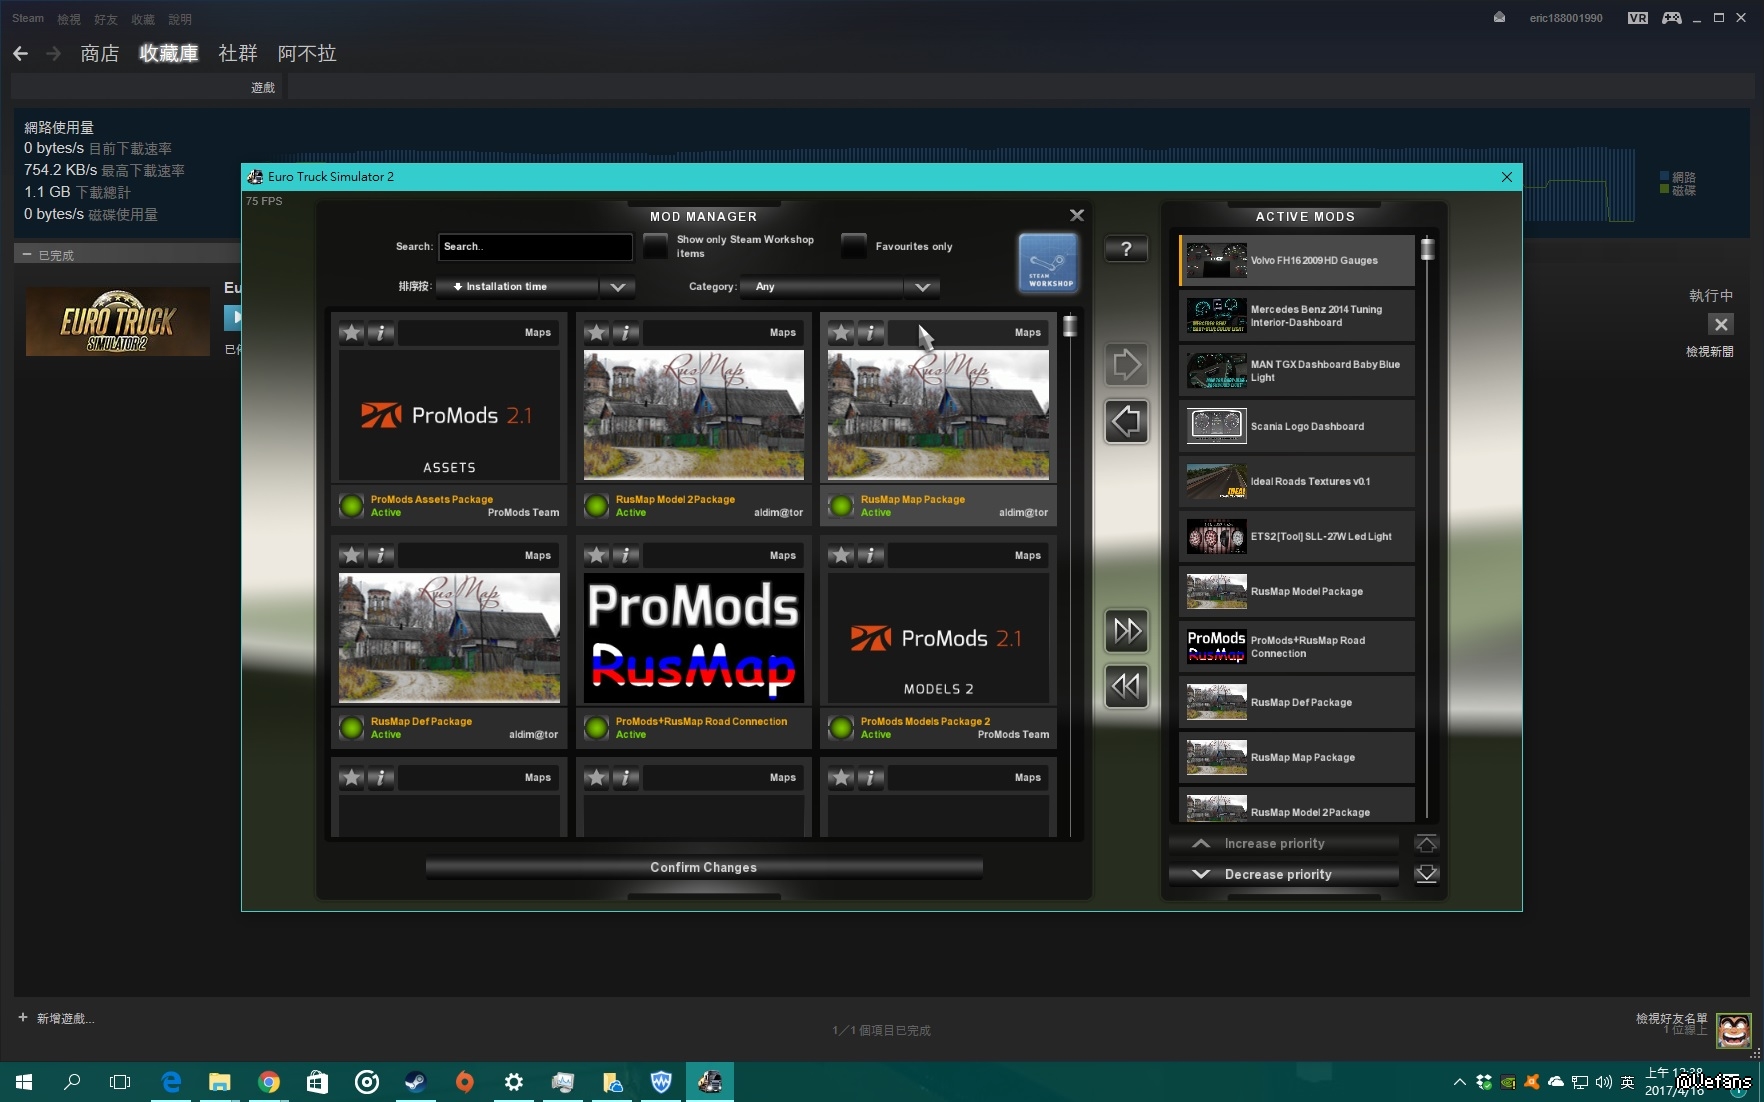Screen dimensions: 1764x1102
Task: Star the ProMods Assets Package as favourite
Action: (352, 333)
